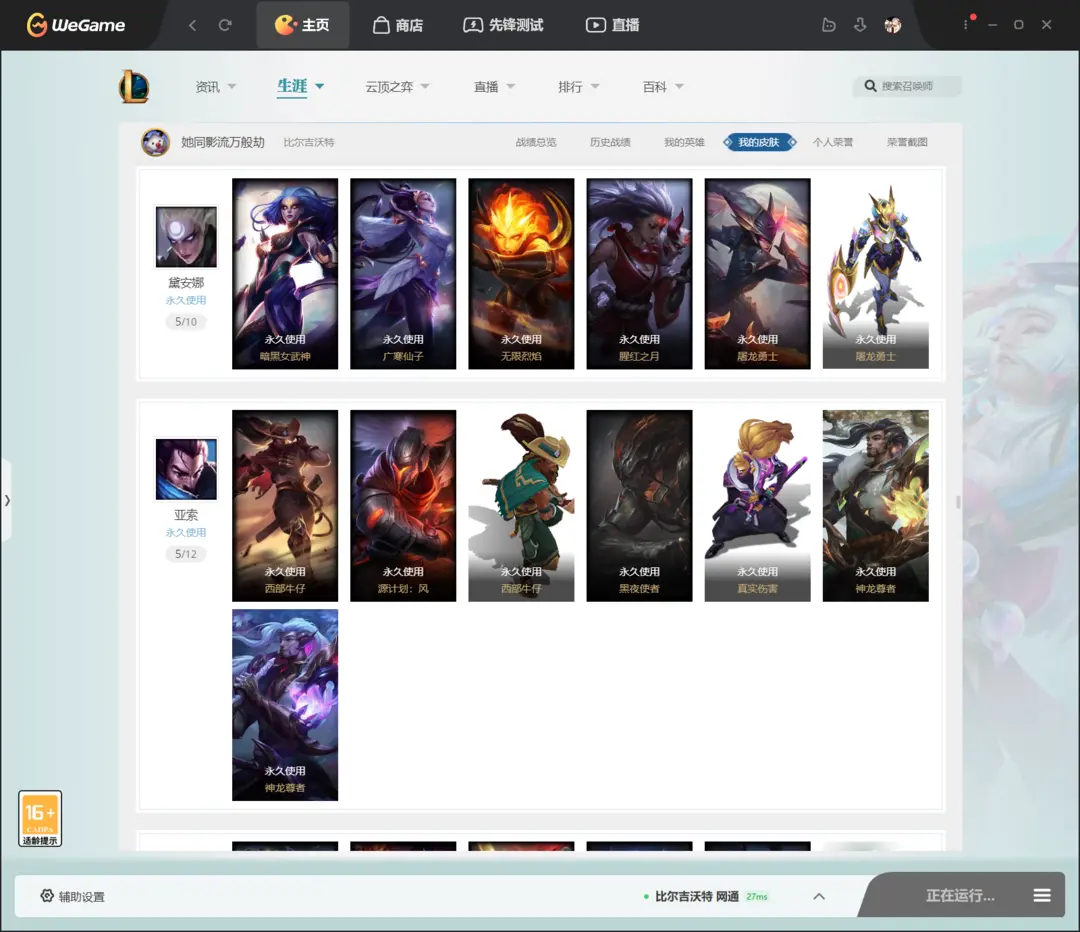1080x932 pixels.
Task: Click the 辅助设置 gear icon
Action: coord(47,895)
